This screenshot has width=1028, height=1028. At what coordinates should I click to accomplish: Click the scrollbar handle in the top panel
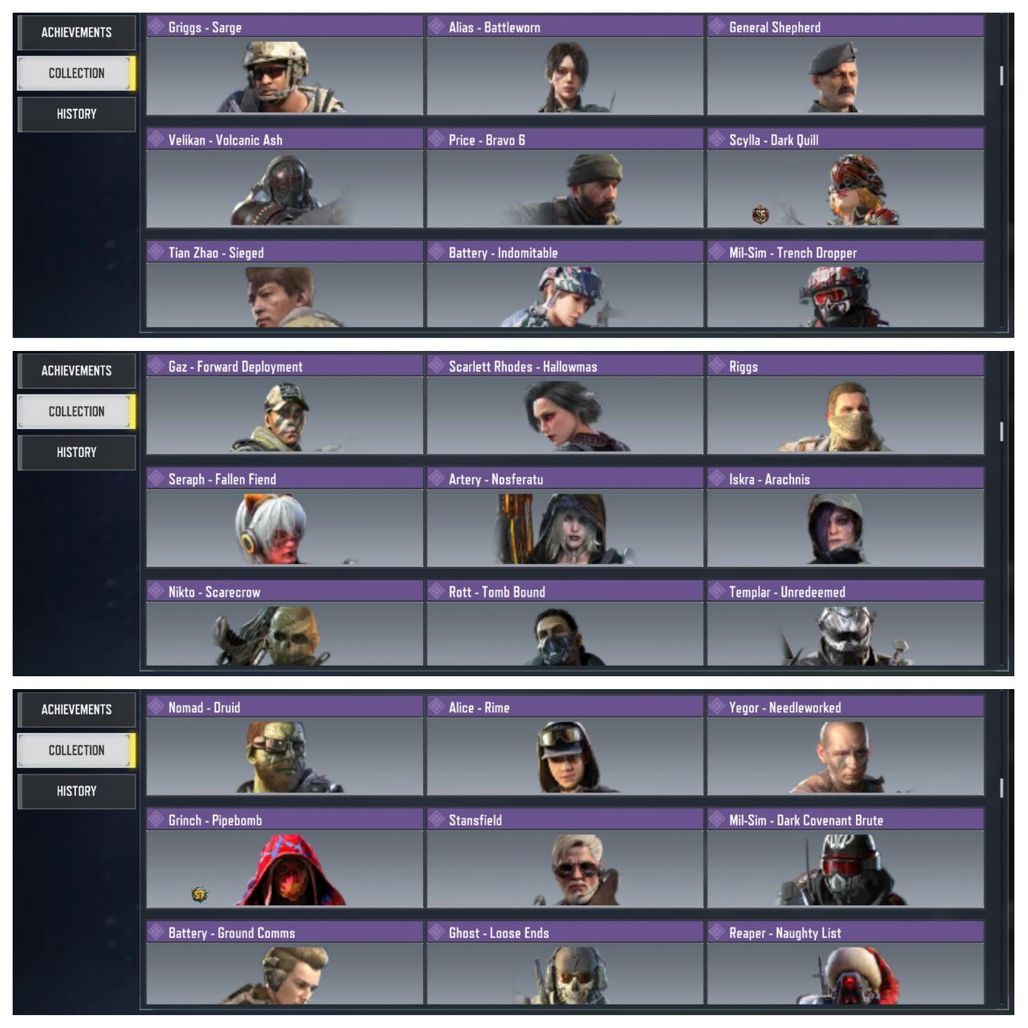tap(1001, 75)
